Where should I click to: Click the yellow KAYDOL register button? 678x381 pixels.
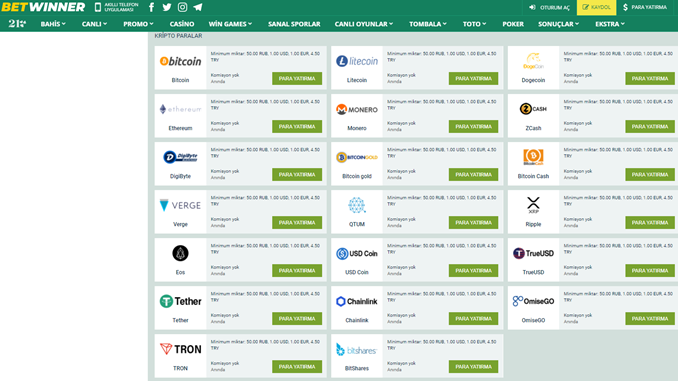[596, 7]
